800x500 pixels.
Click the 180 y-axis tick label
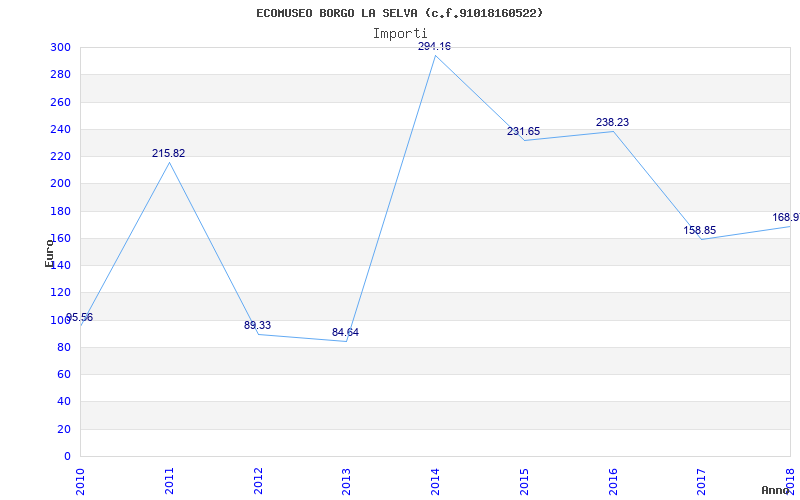click(61, 211)
